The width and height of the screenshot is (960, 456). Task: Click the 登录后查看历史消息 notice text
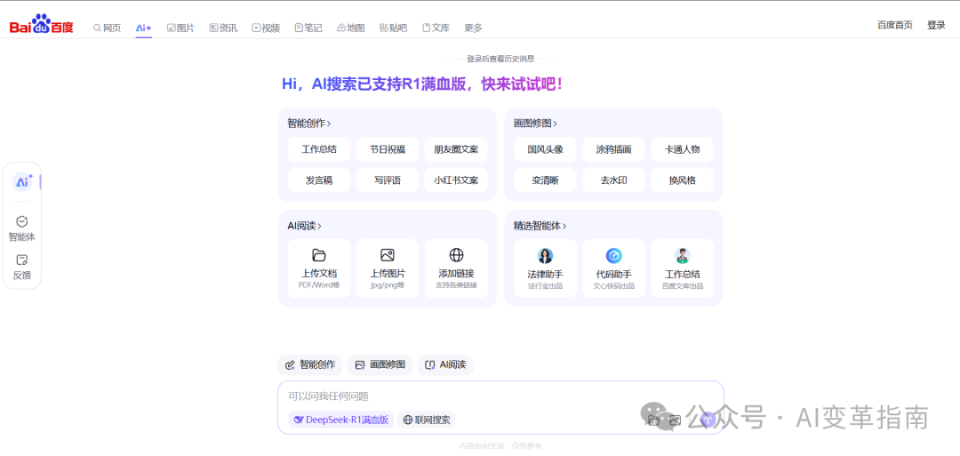(500, 59)
